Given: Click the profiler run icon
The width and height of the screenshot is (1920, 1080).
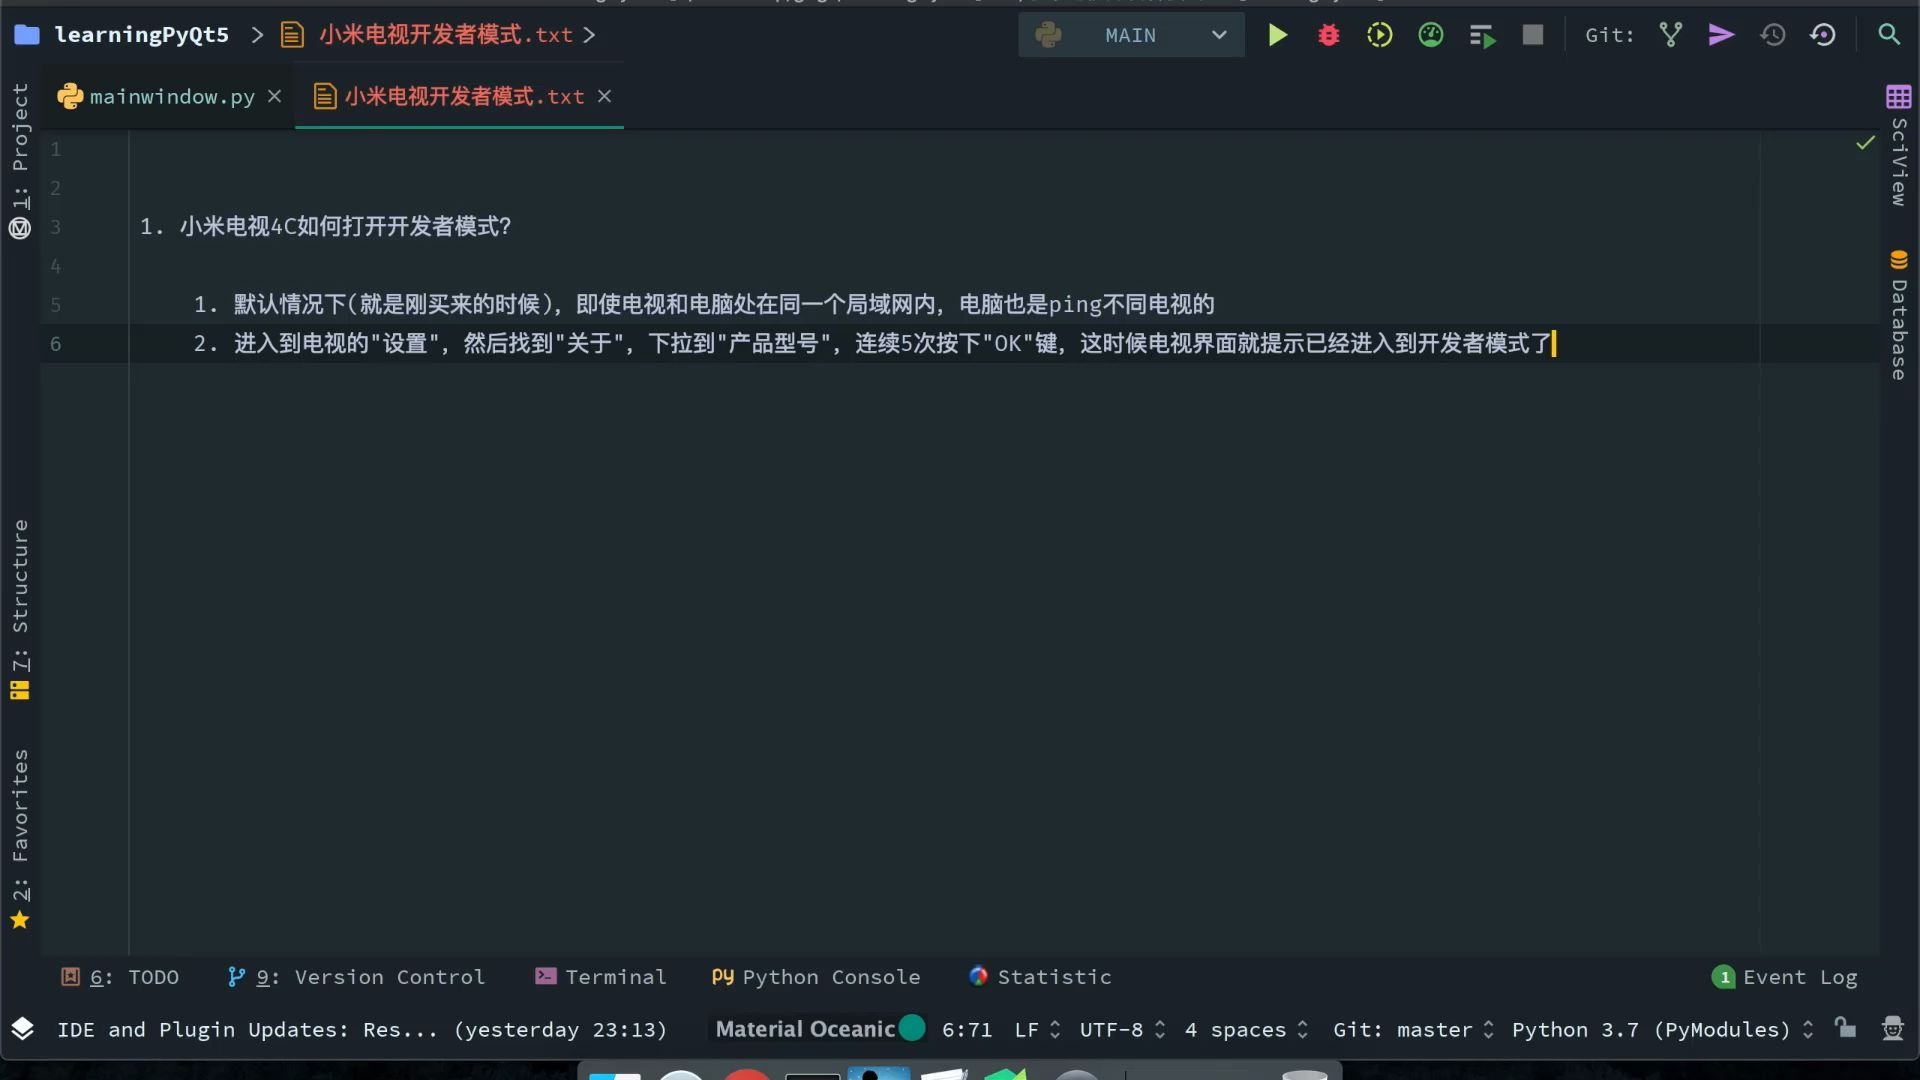Looking at the screenshot, I should [1430, 35].
